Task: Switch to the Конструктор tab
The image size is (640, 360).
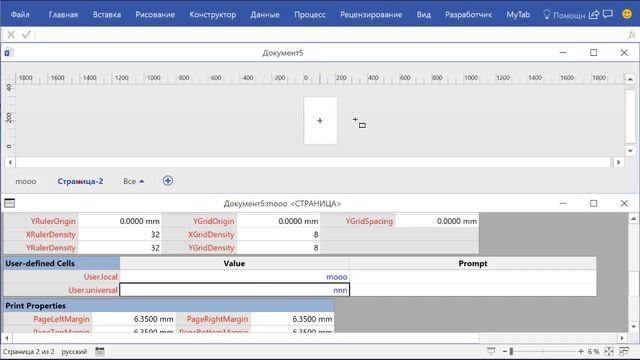Action: click(213, 15)
